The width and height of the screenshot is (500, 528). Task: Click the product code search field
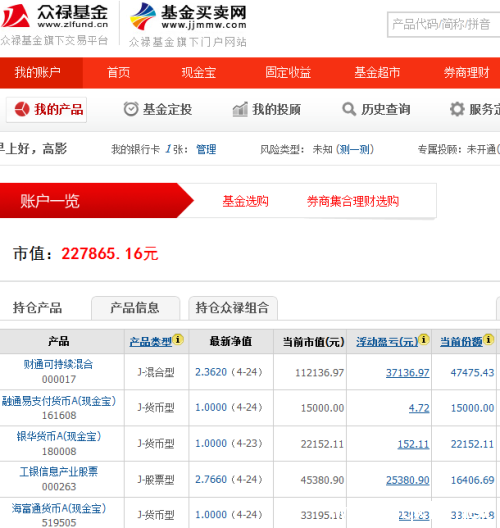coord(444,24)
